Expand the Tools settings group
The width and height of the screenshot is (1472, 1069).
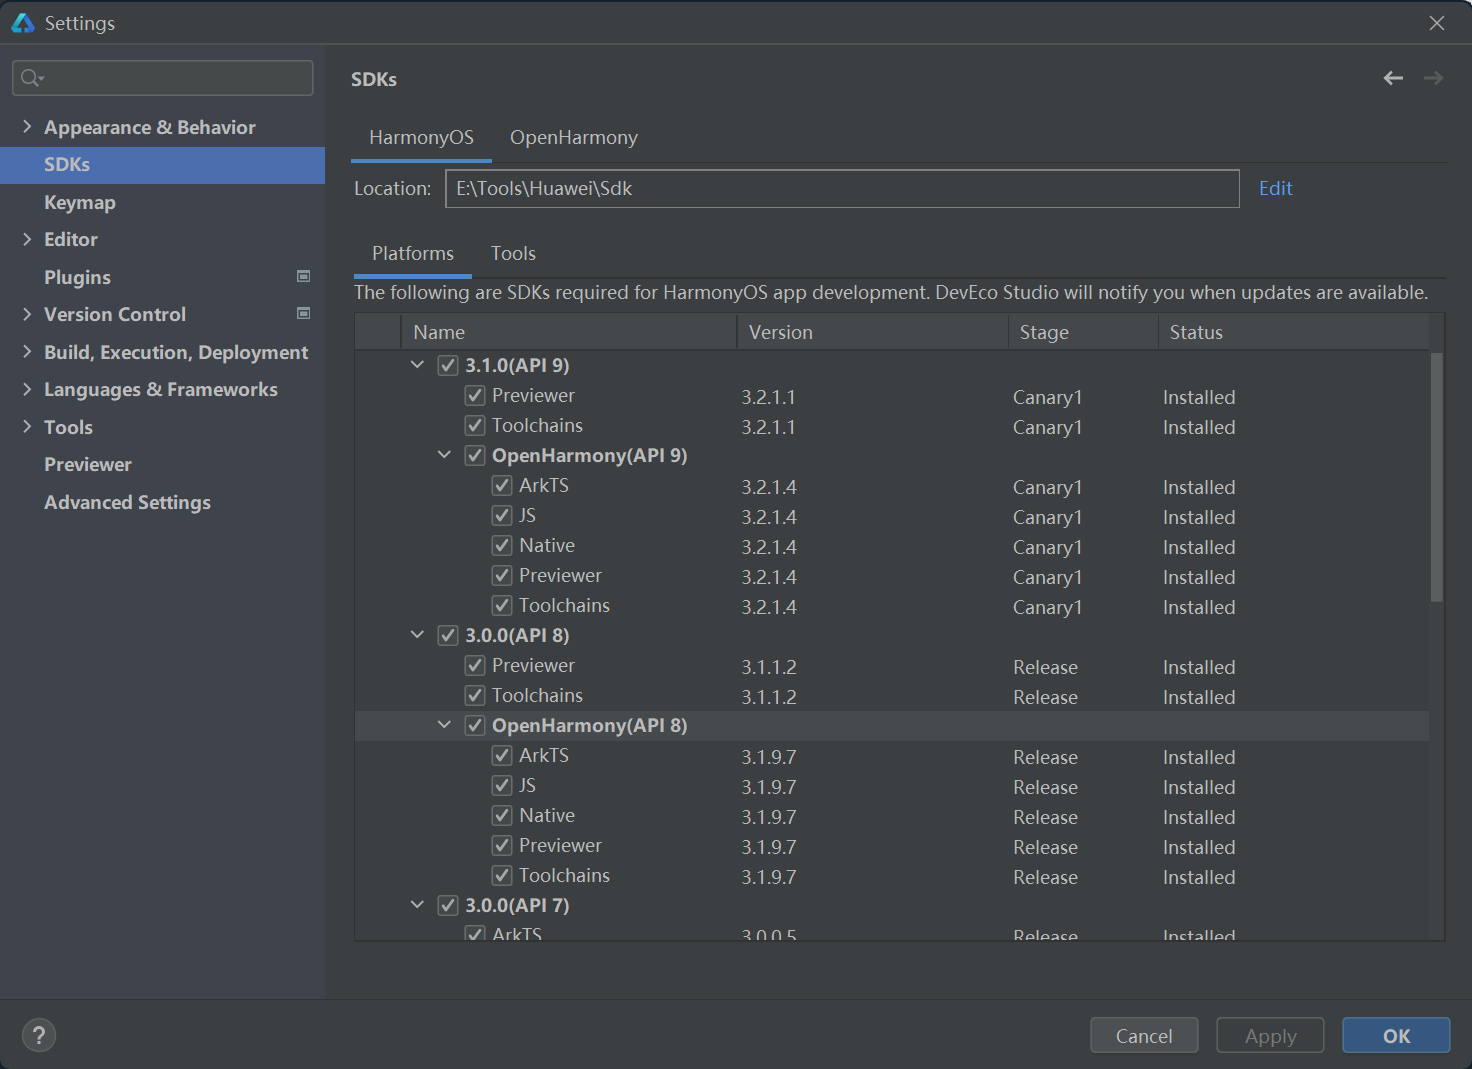27,426
